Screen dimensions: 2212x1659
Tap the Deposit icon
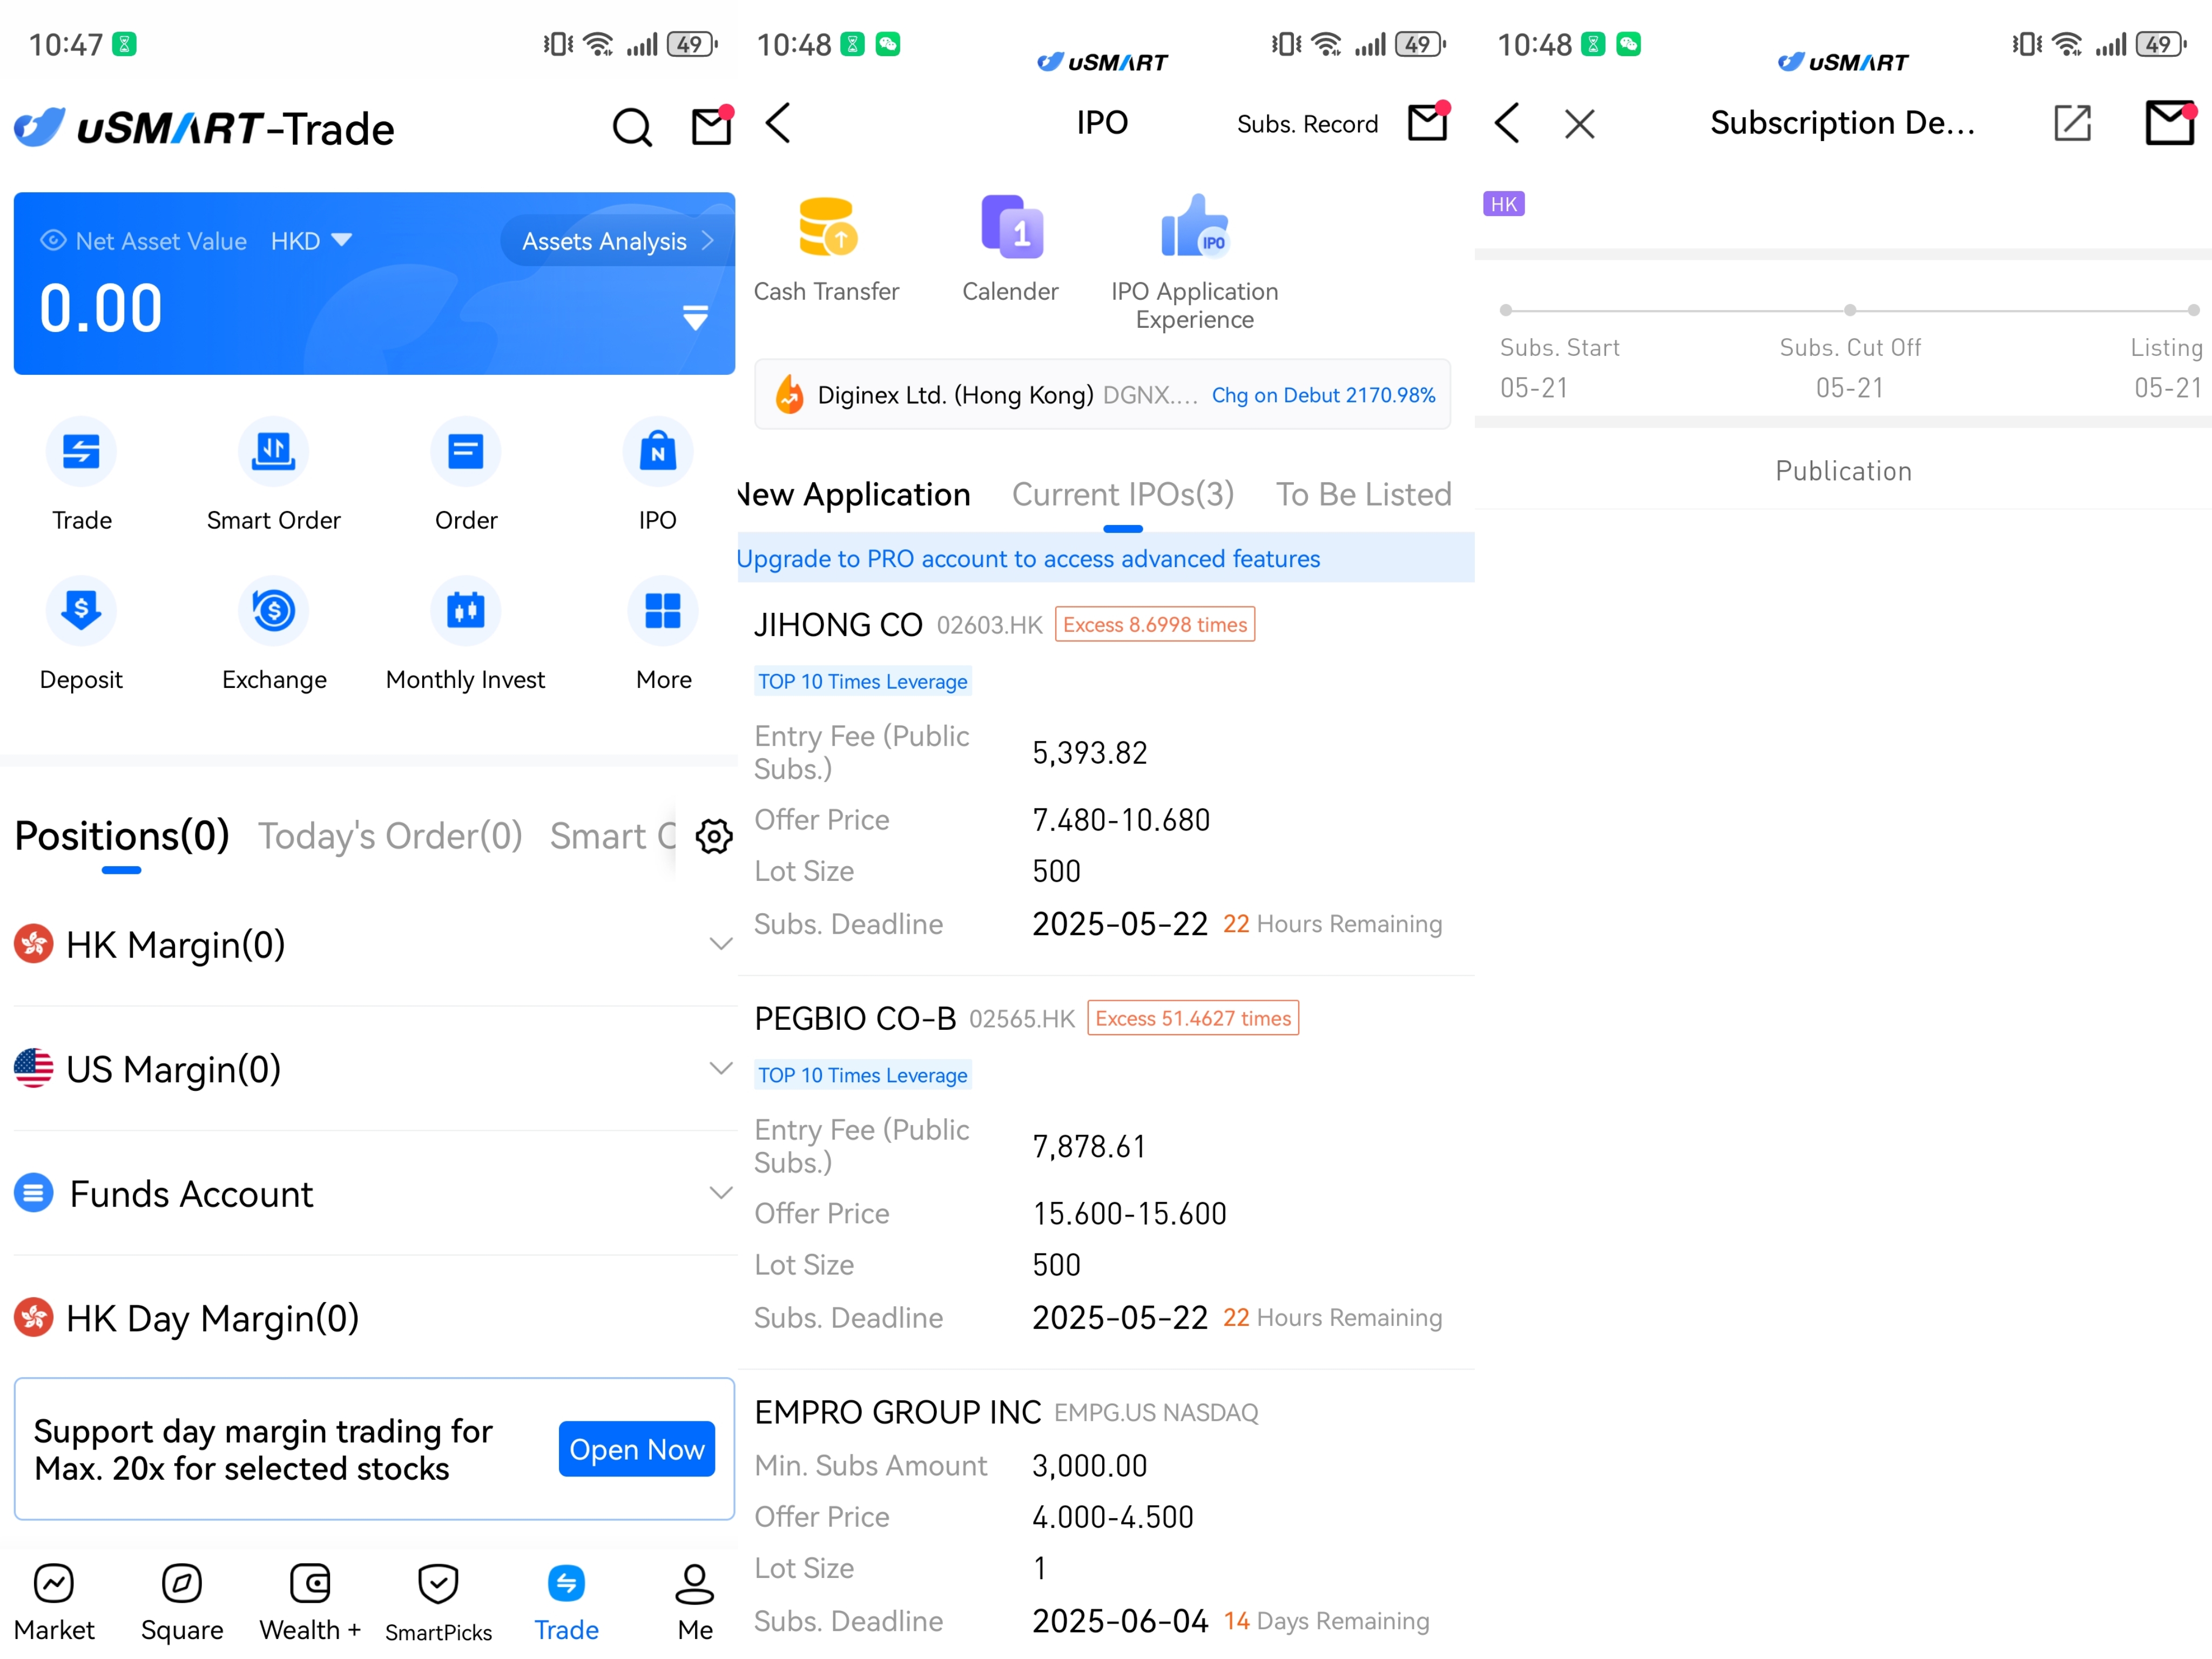tap(81, 634)
